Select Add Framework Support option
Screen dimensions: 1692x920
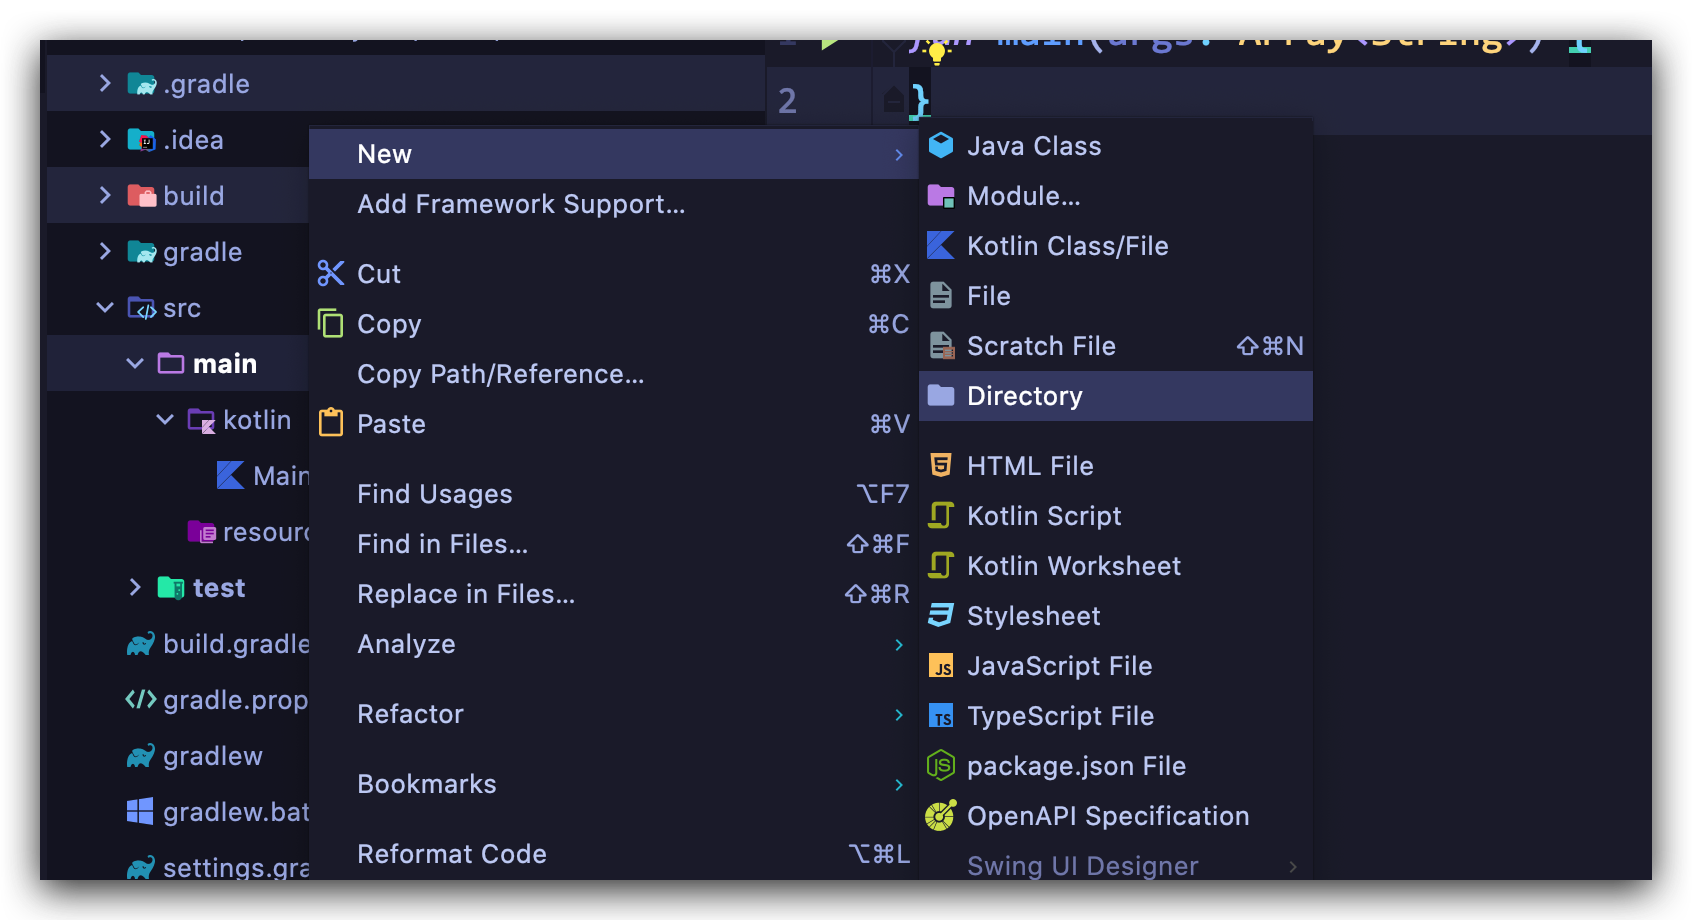[x=521, y=204]
